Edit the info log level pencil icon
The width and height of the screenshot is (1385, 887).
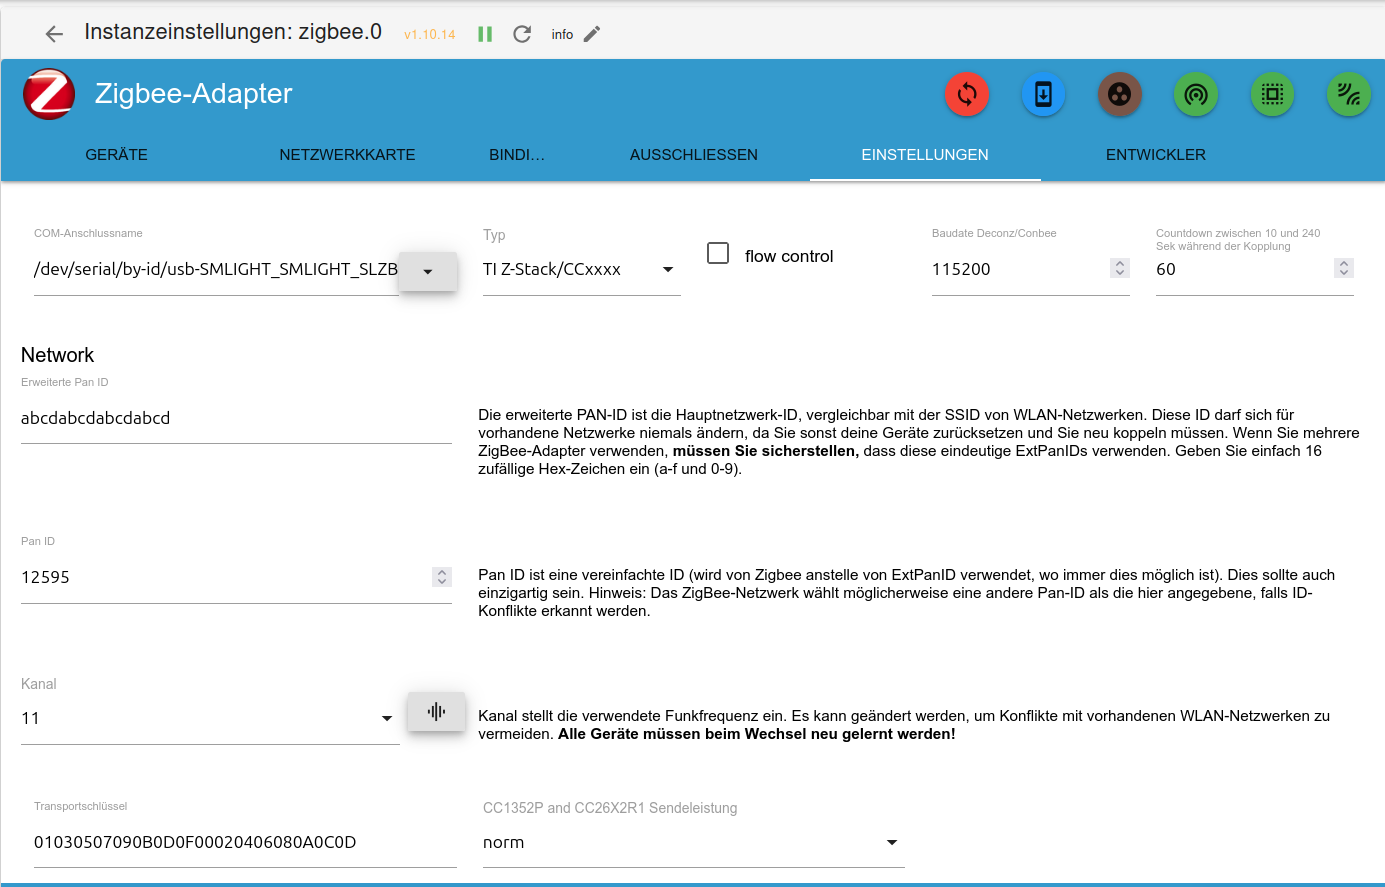(592, 34)
